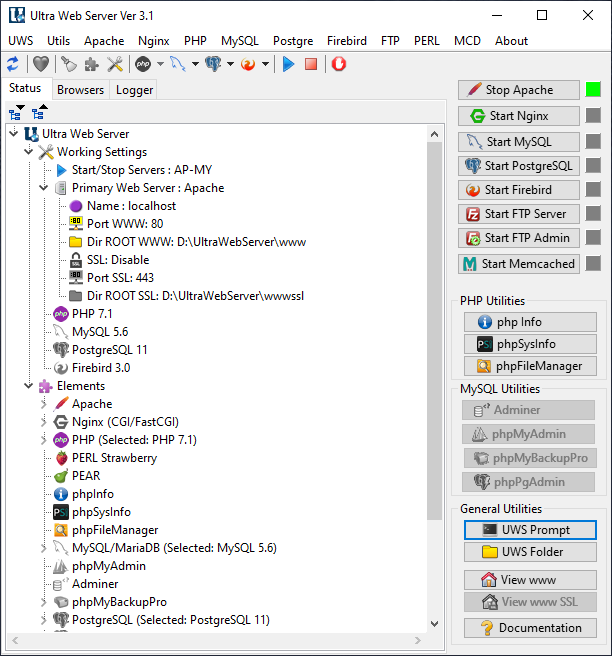Open the UWS Prompt
Viewport: 612px width, 656px height.
point(530,530)
